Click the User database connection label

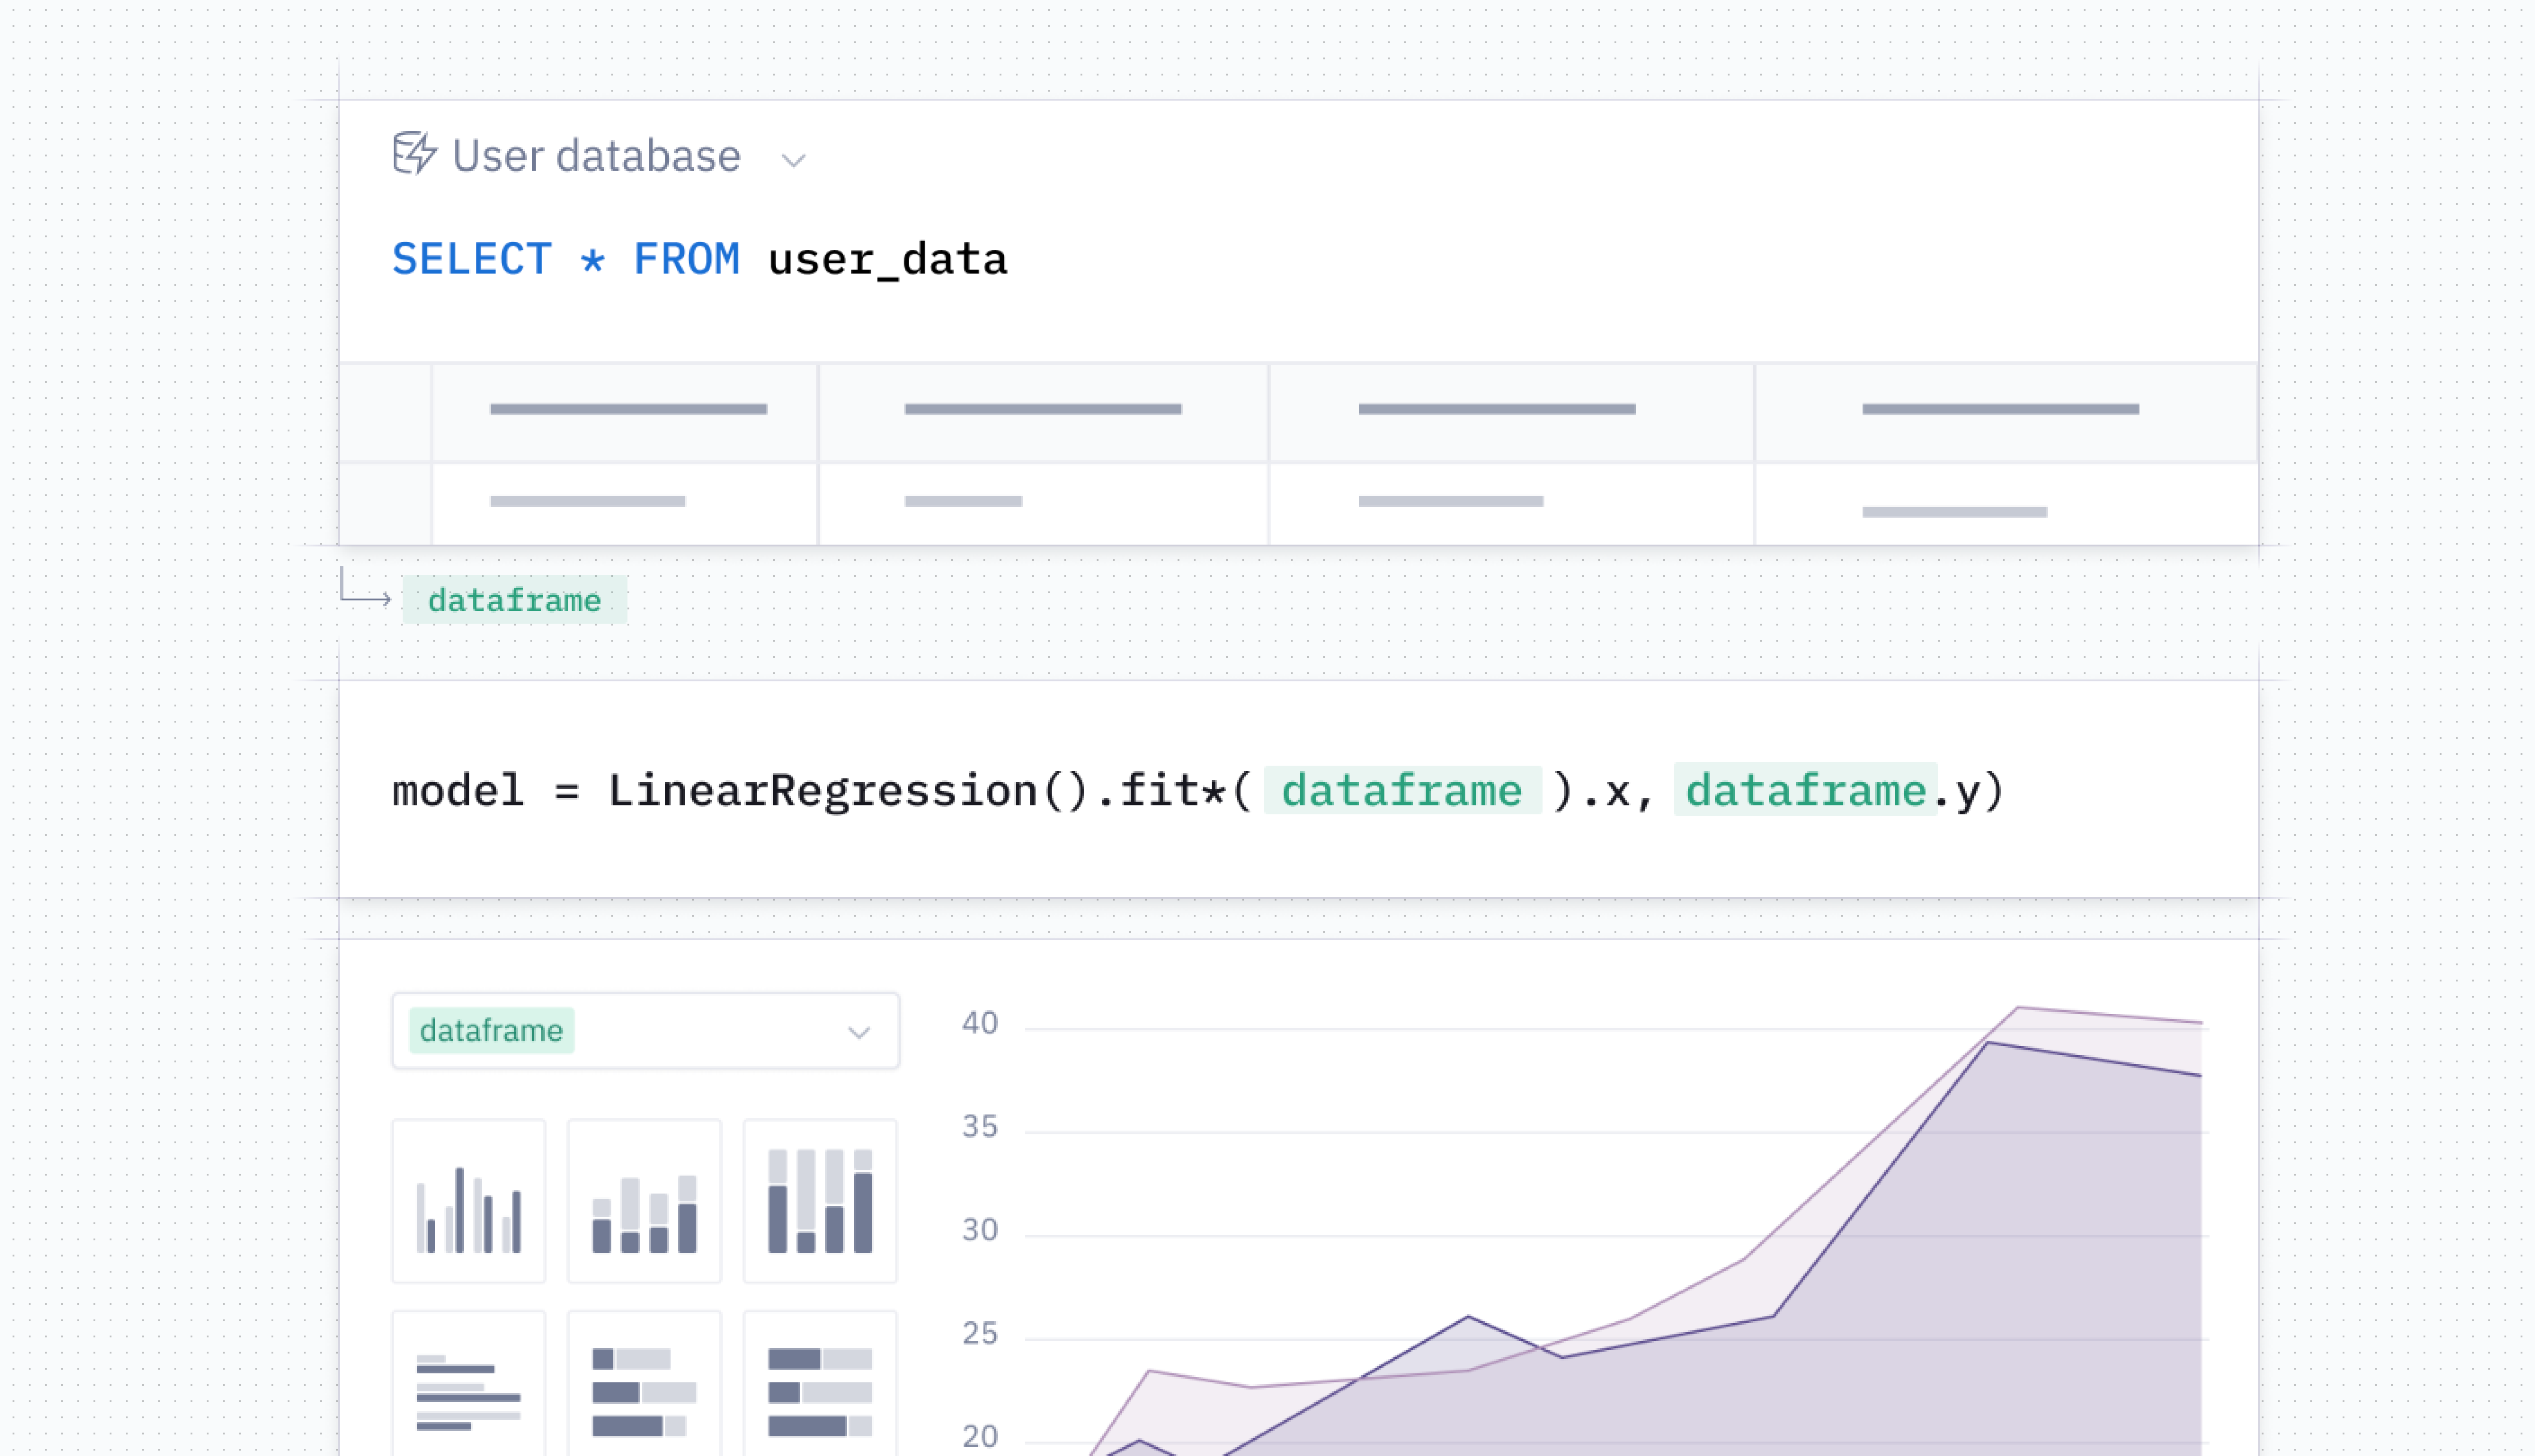(596, 156)
